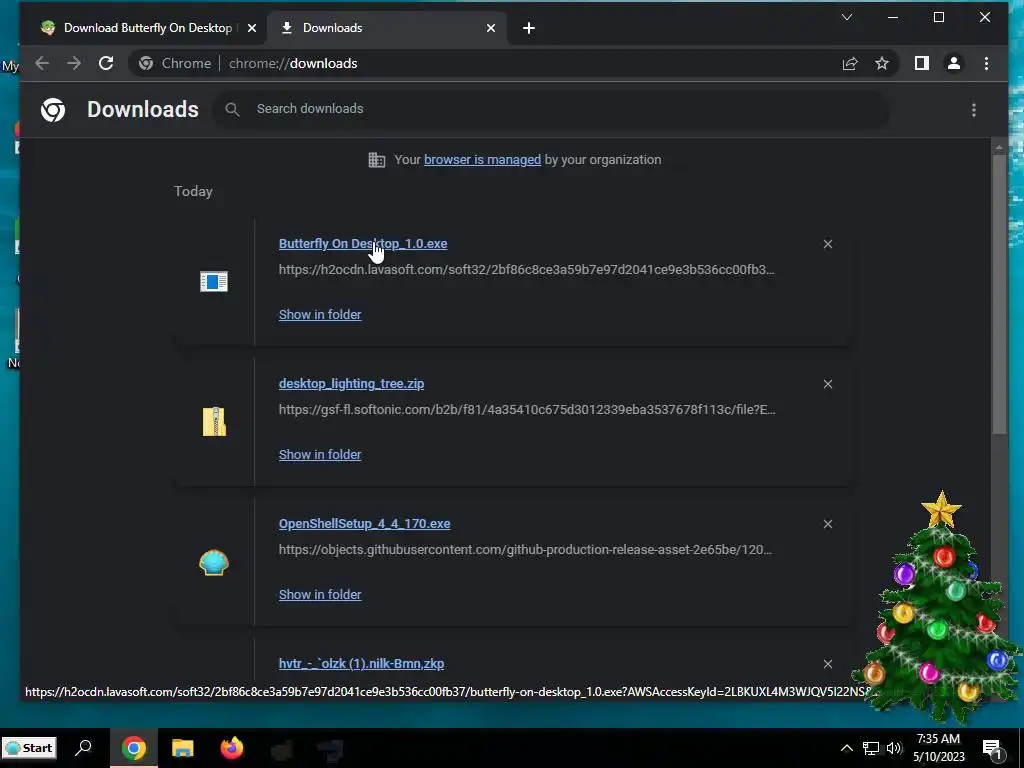Viewport: 1024px width, 768px height.
Task: Remove OpenShellSetup_4_4_170.exe from list
Action: (x=827, y=524)
